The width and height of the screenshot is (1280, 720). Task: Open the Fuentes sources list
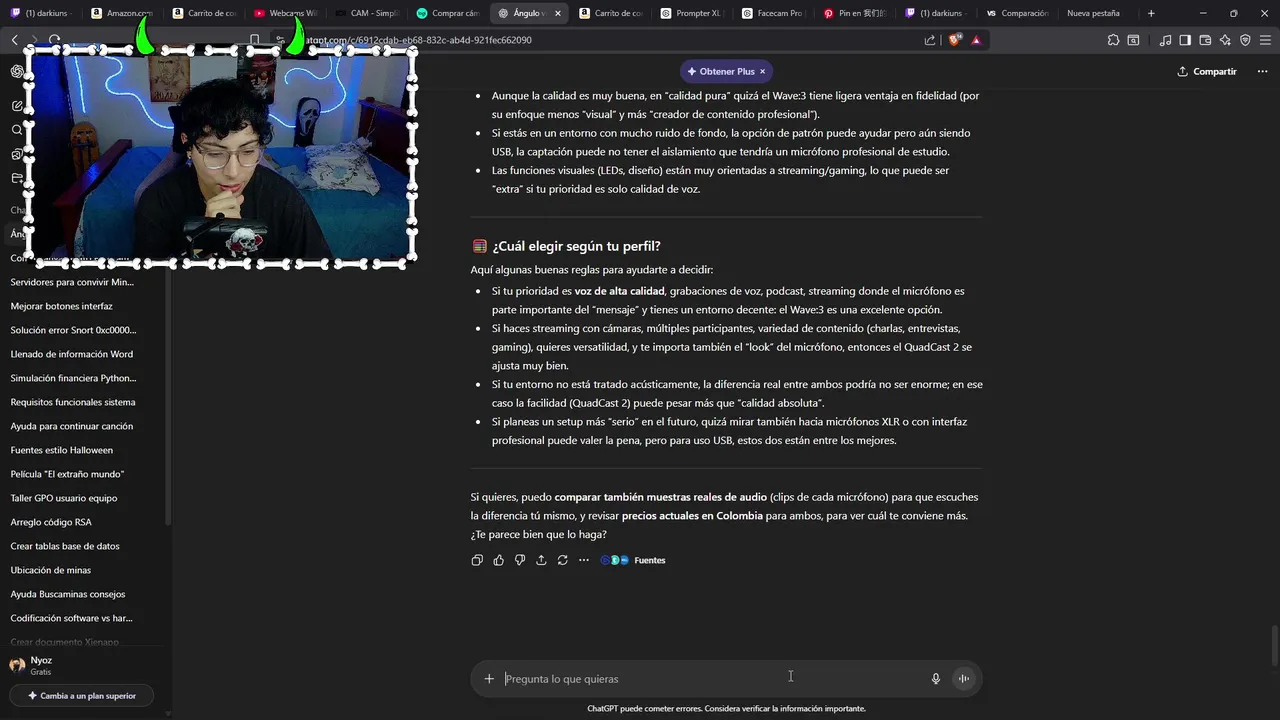[x=633, y=560]
